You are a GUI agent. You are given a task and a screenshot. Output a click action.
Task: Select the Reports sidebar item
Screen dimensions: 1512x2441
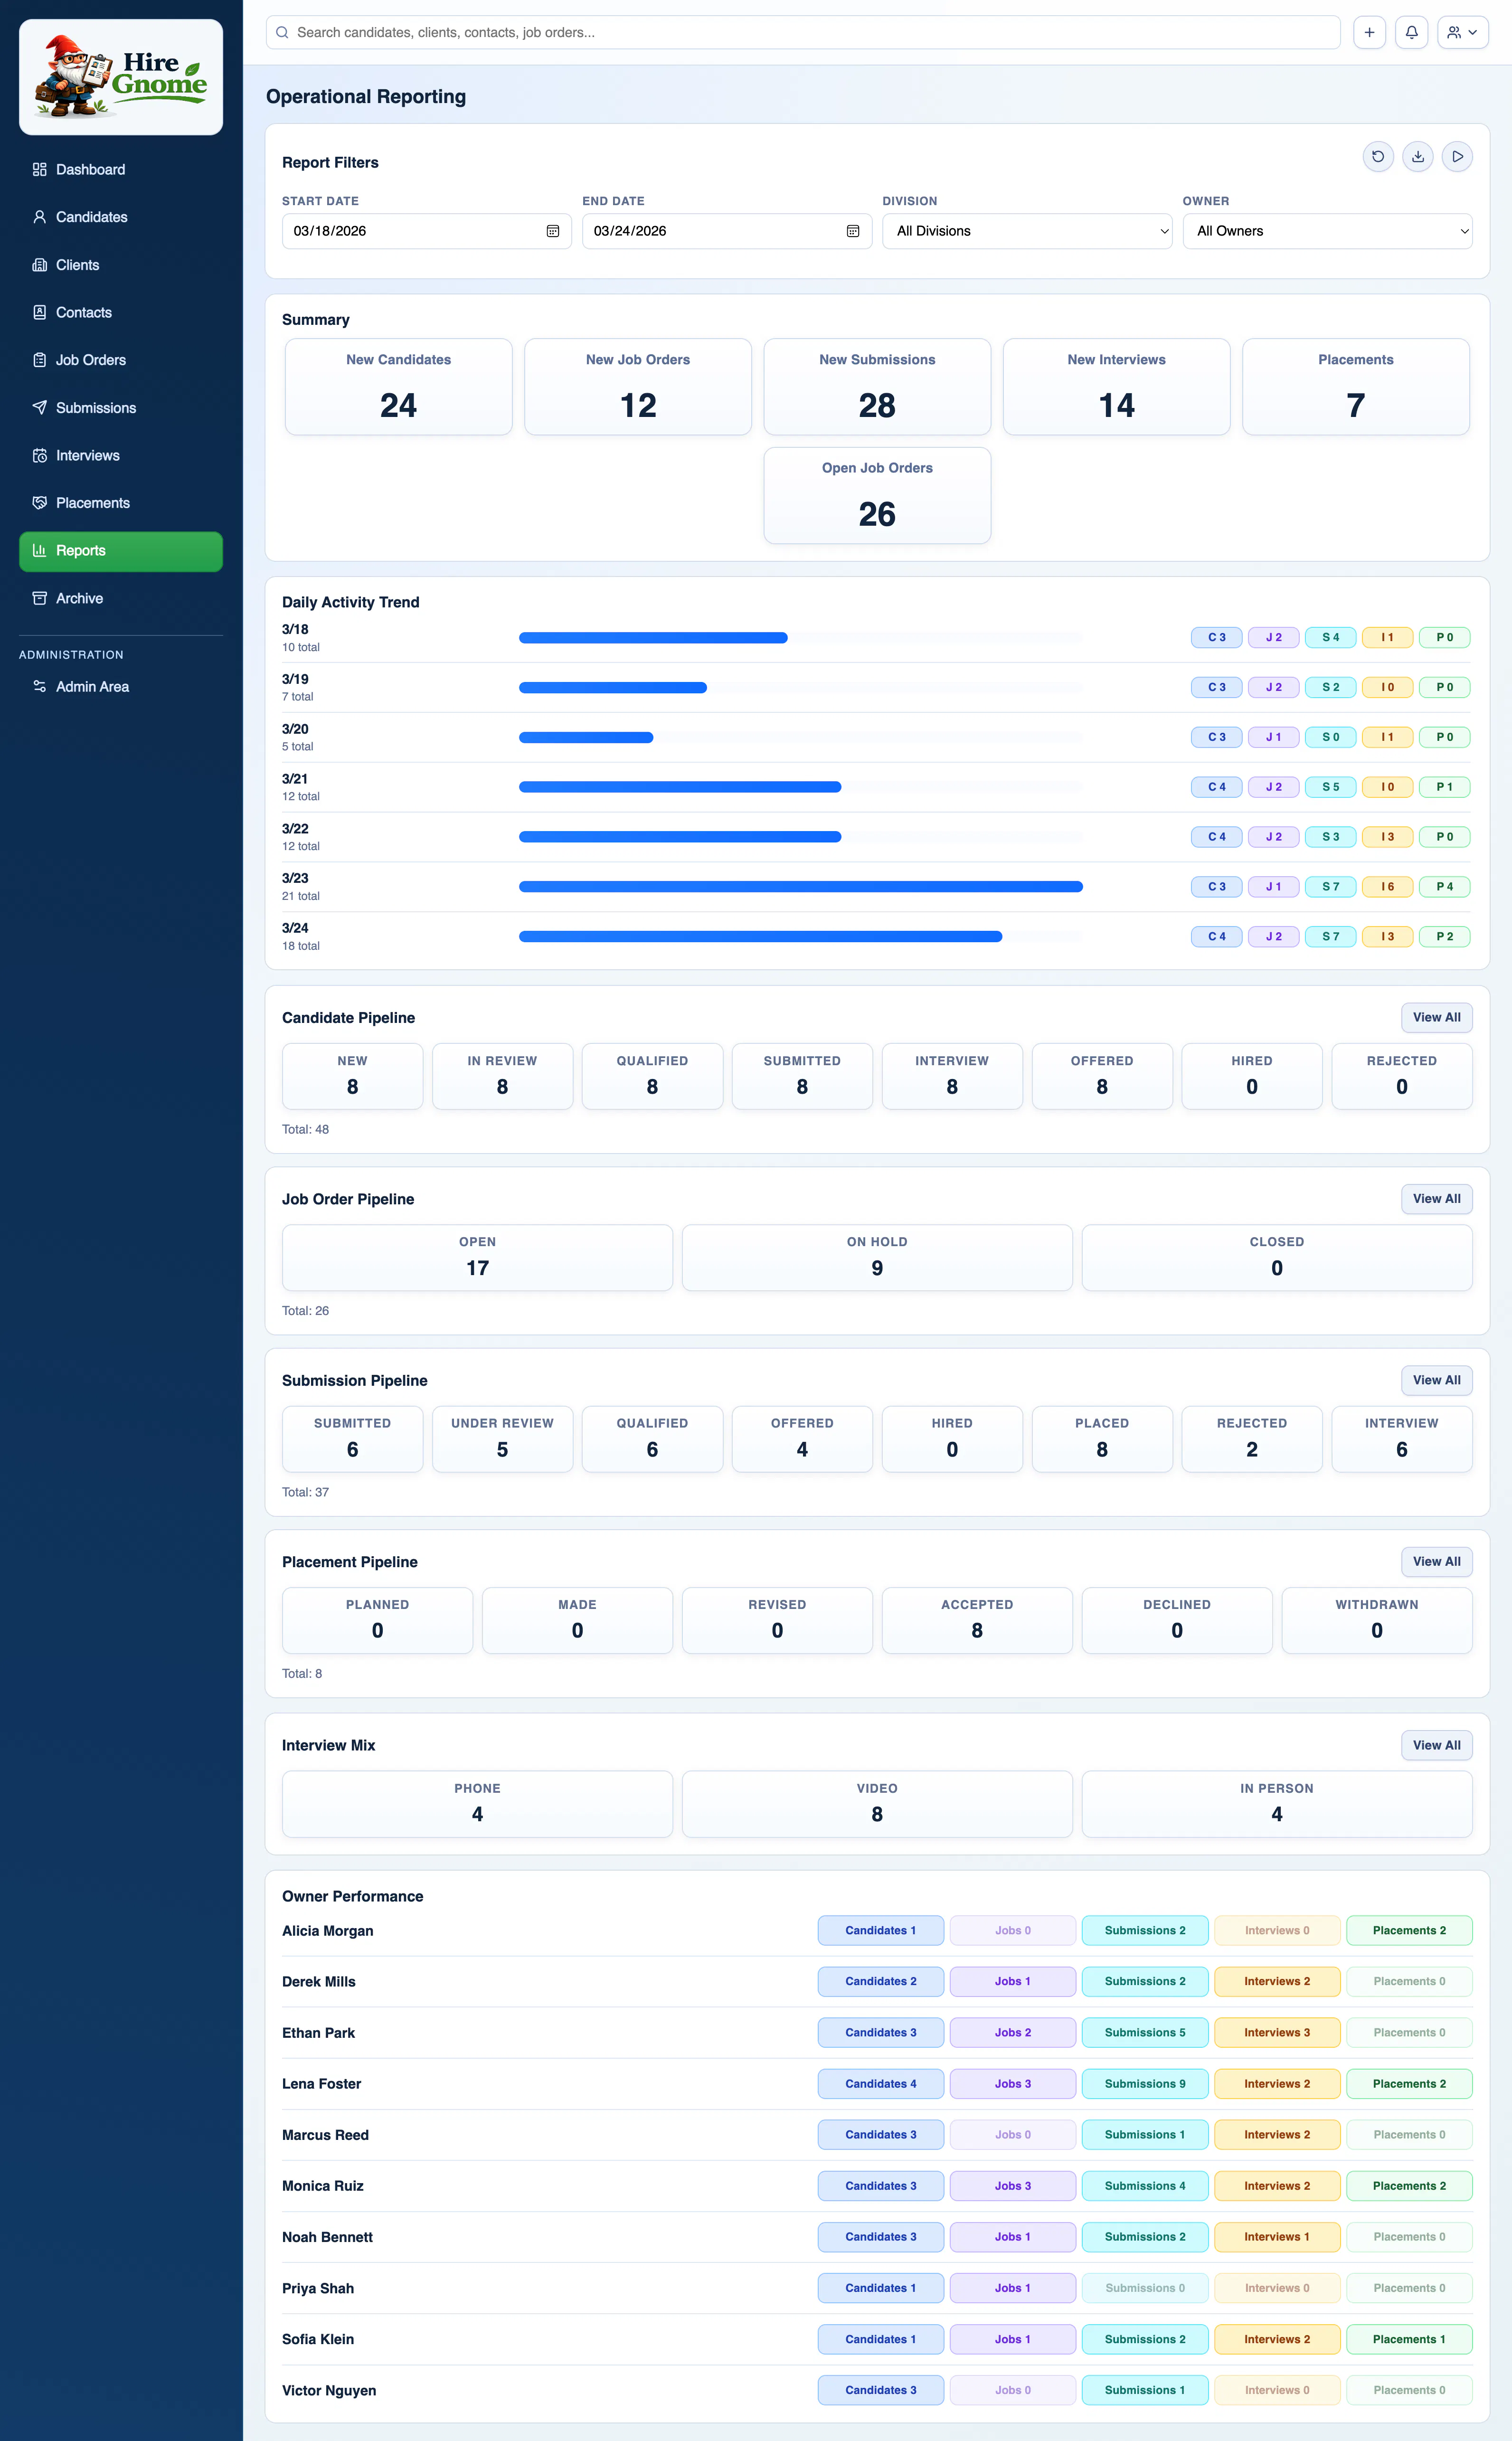click(121, 551)
